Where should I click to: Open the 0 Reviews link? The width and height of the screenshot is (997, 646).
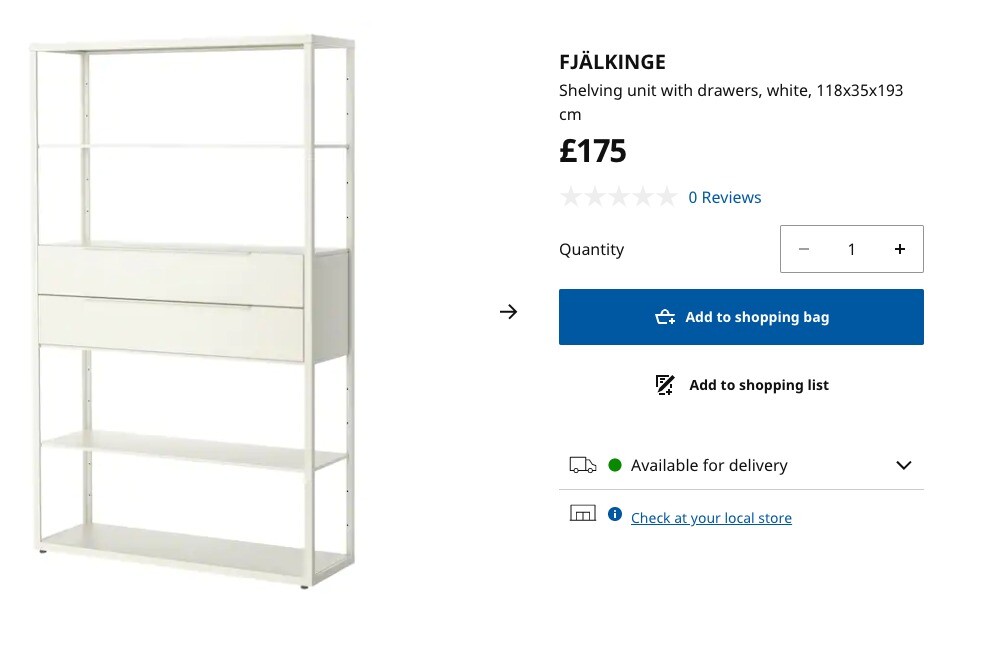pyautogui.click(x=724, y=197)
